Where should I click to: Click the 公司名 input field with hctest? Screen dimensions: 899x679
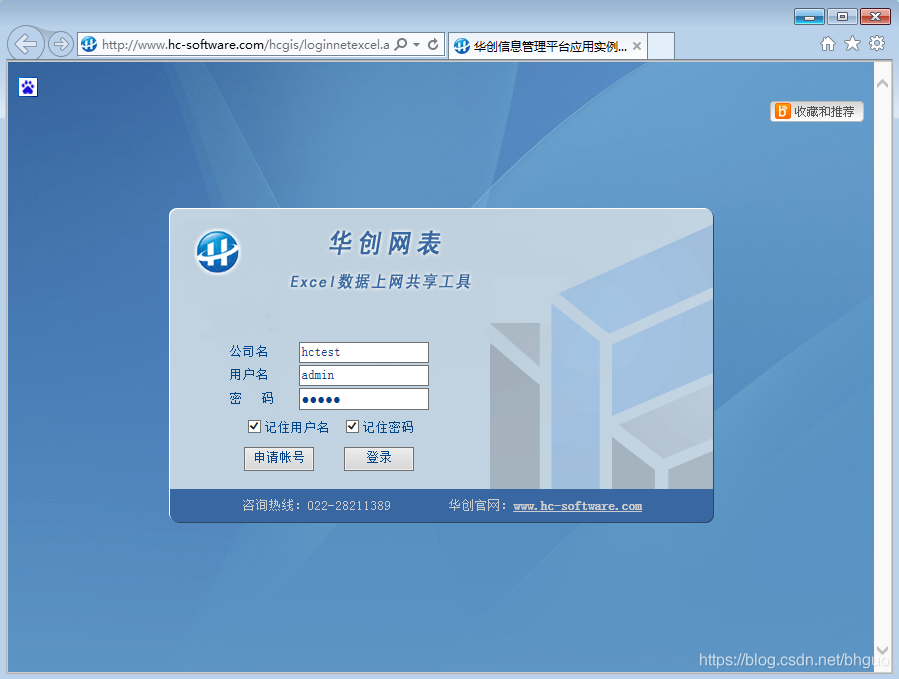[x=363, y=352]
